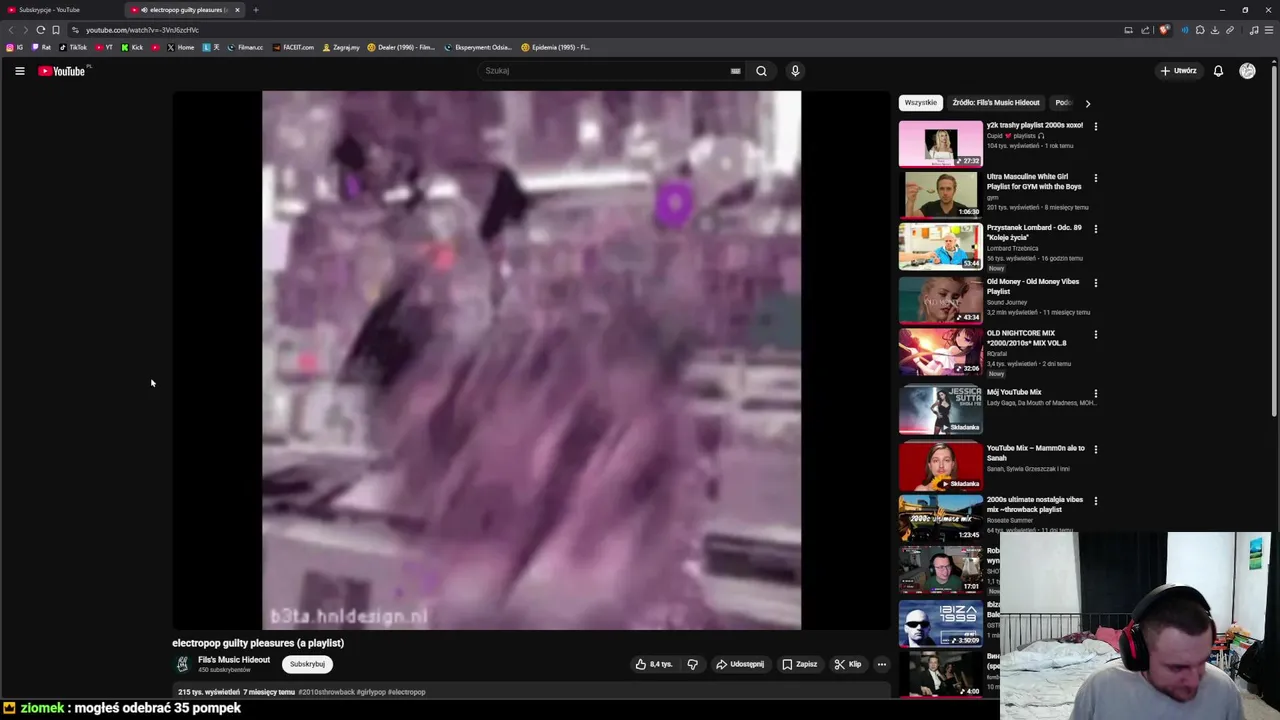Open the on-screen keyboard in the search box
Screen dimensions: 1280x720
[735, 71]
